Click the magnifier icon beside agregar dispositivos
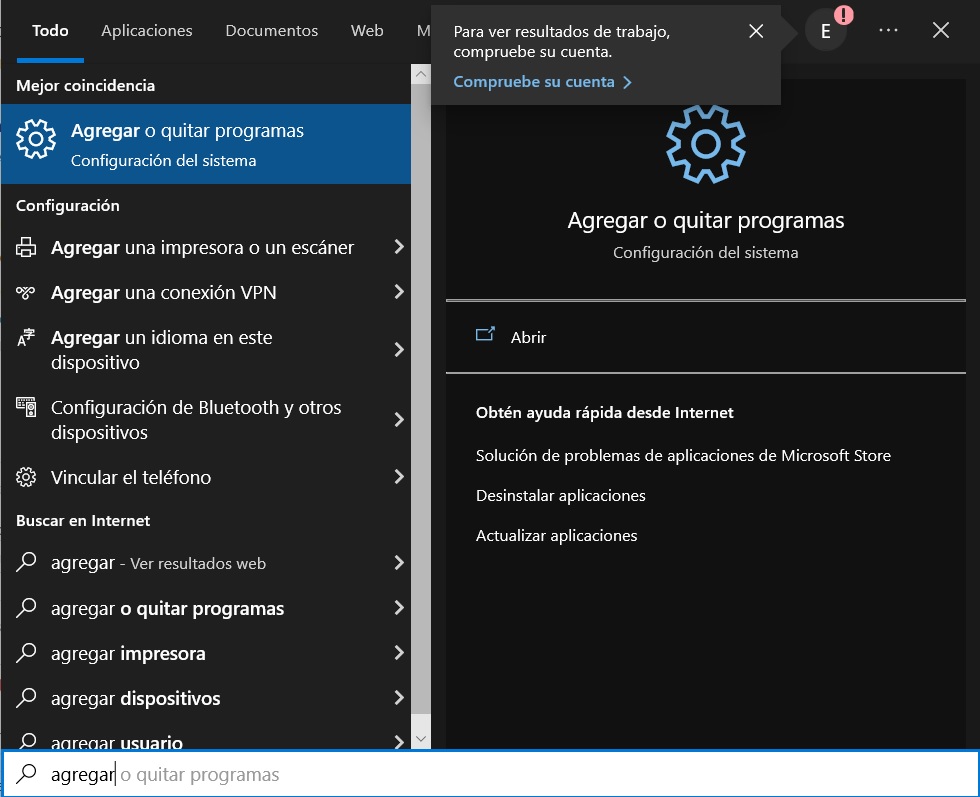Screen dimensions: 980x797 [26, 698]
